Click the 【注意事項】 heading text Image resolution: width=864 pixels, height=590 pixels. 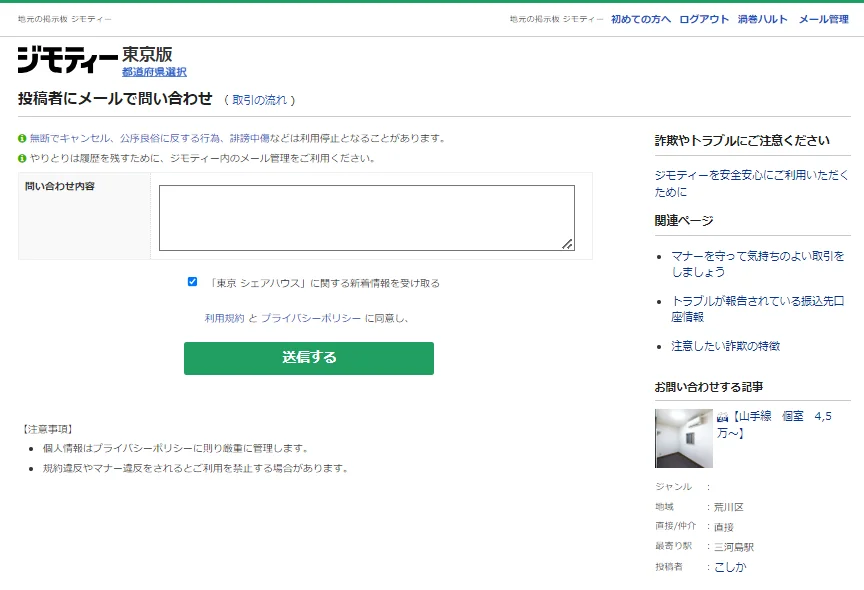[x=47, y=429]
